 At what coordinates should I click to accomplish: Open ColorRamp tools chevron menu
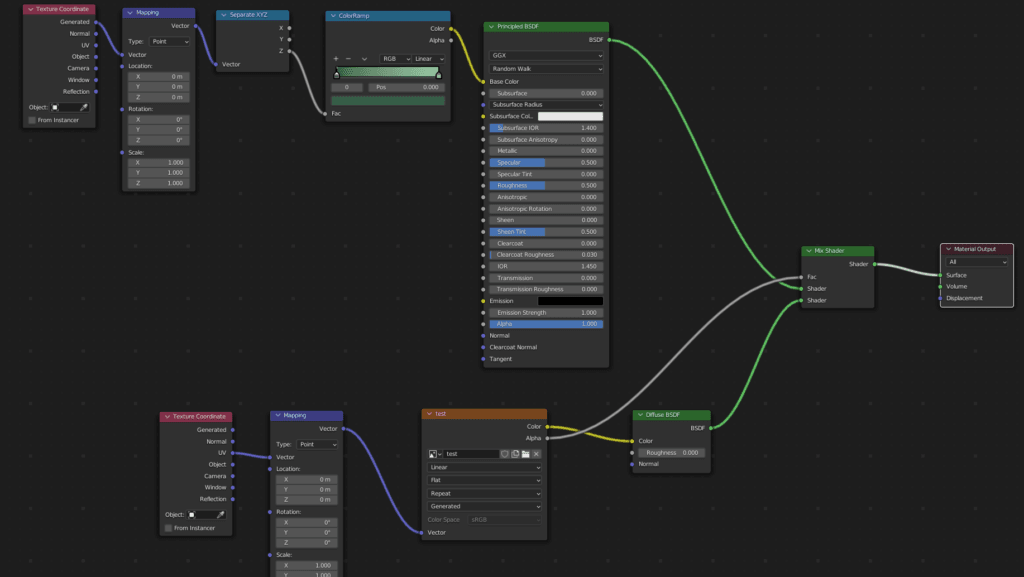pyautogui.click(x=364, y=59)
